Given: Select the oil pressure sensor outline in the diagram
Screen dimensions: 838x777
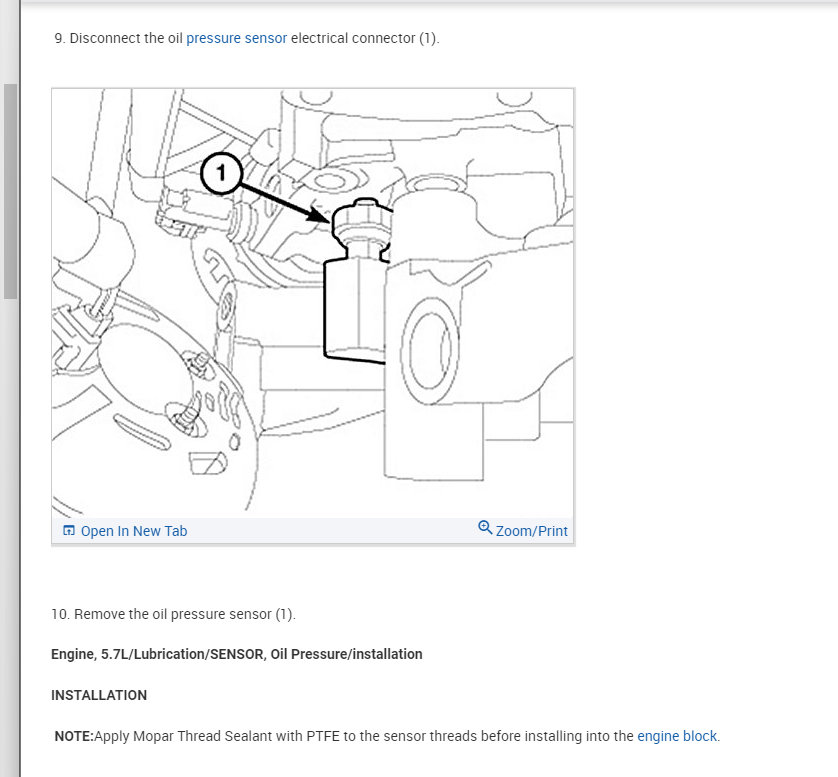Looking at the screenshot, I should (x=360, y=280).
